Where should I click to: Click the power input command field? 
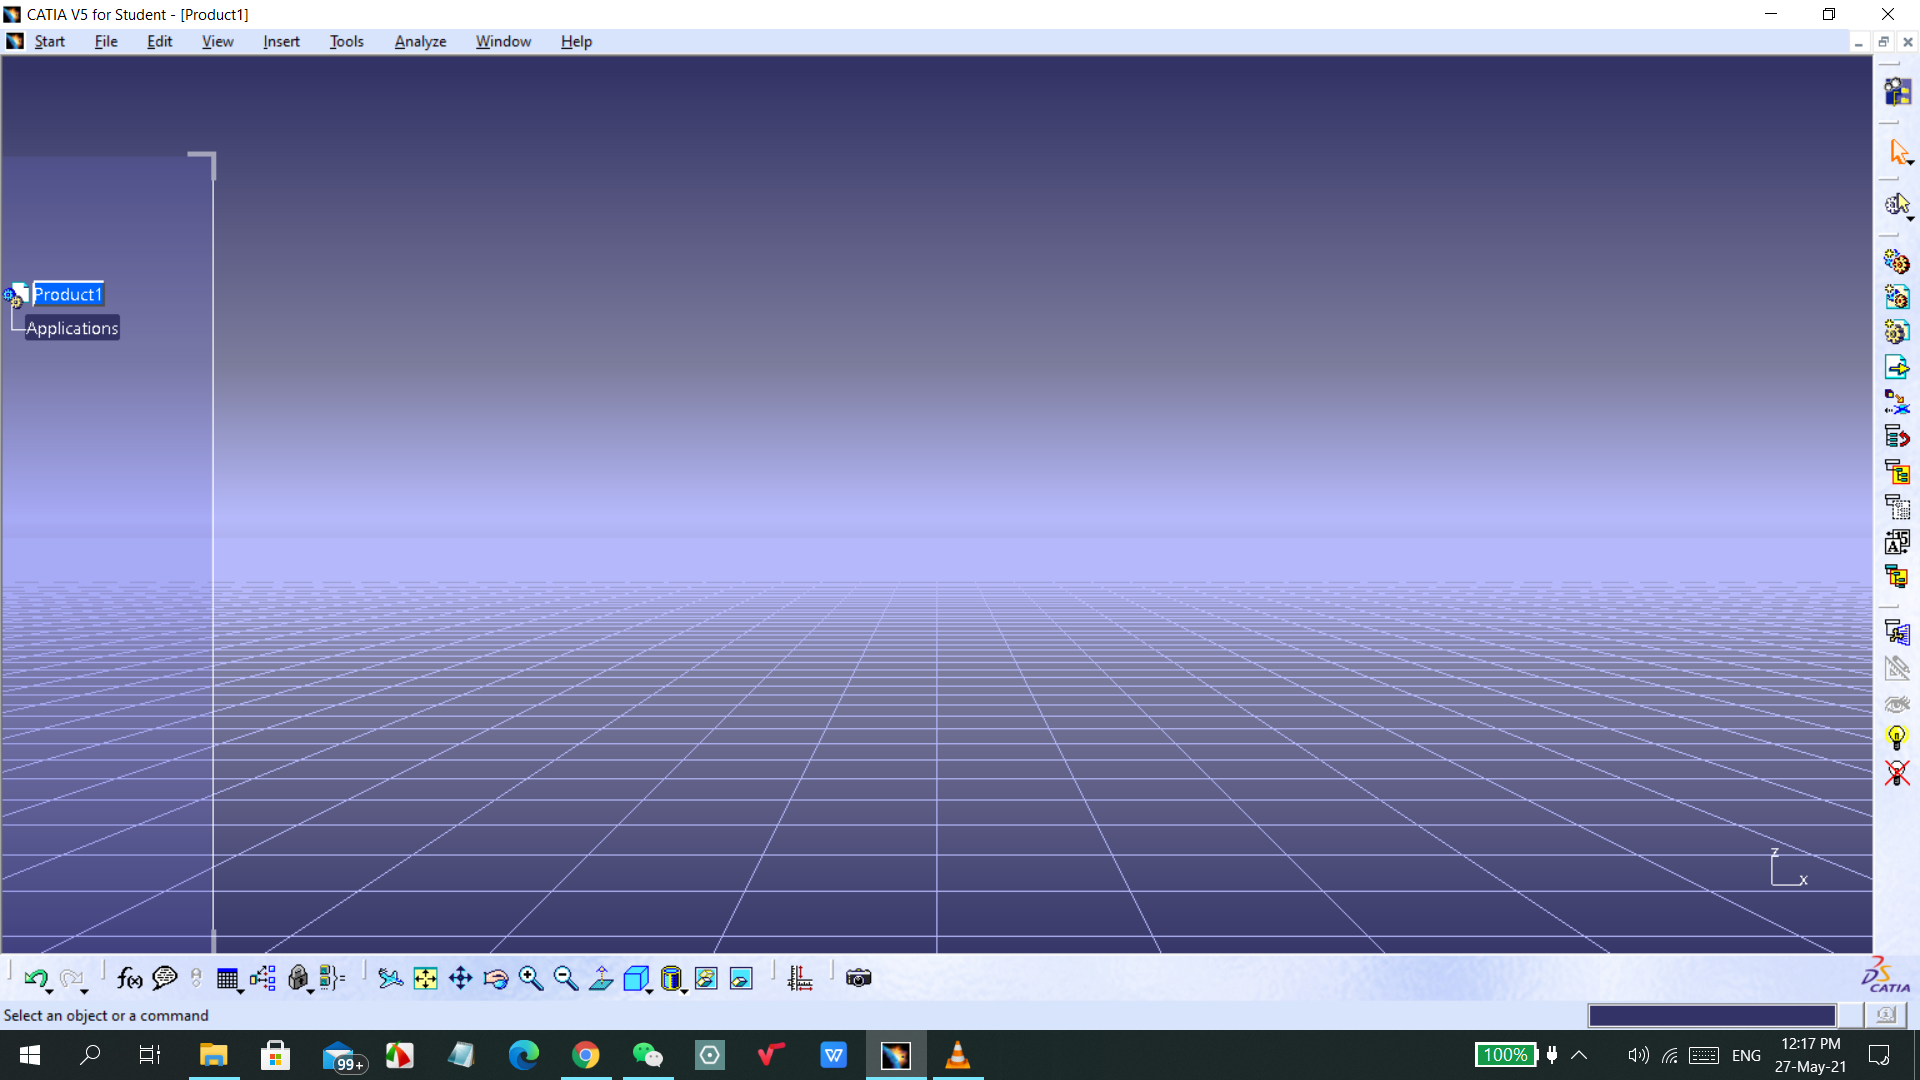pos(1712,1016)
